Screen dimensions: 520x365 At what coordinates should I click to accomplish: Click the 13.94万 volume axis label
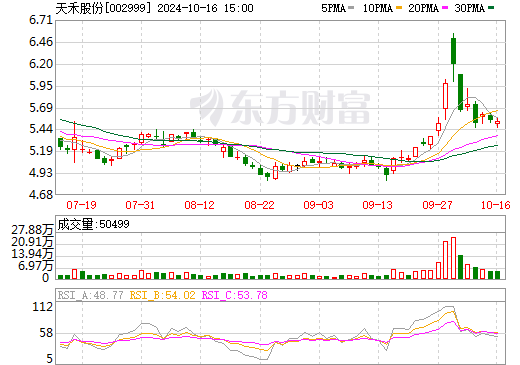(32, 254)
